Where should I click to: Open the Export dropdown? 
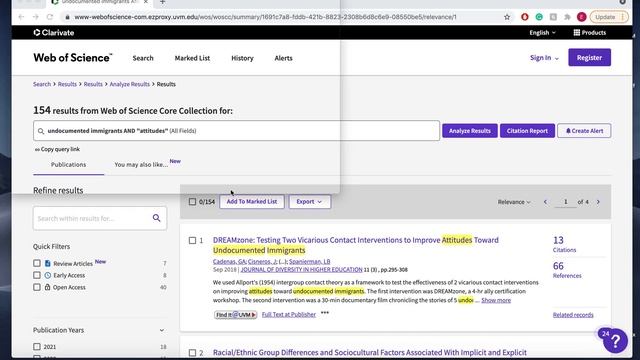[x=309, y=202]
